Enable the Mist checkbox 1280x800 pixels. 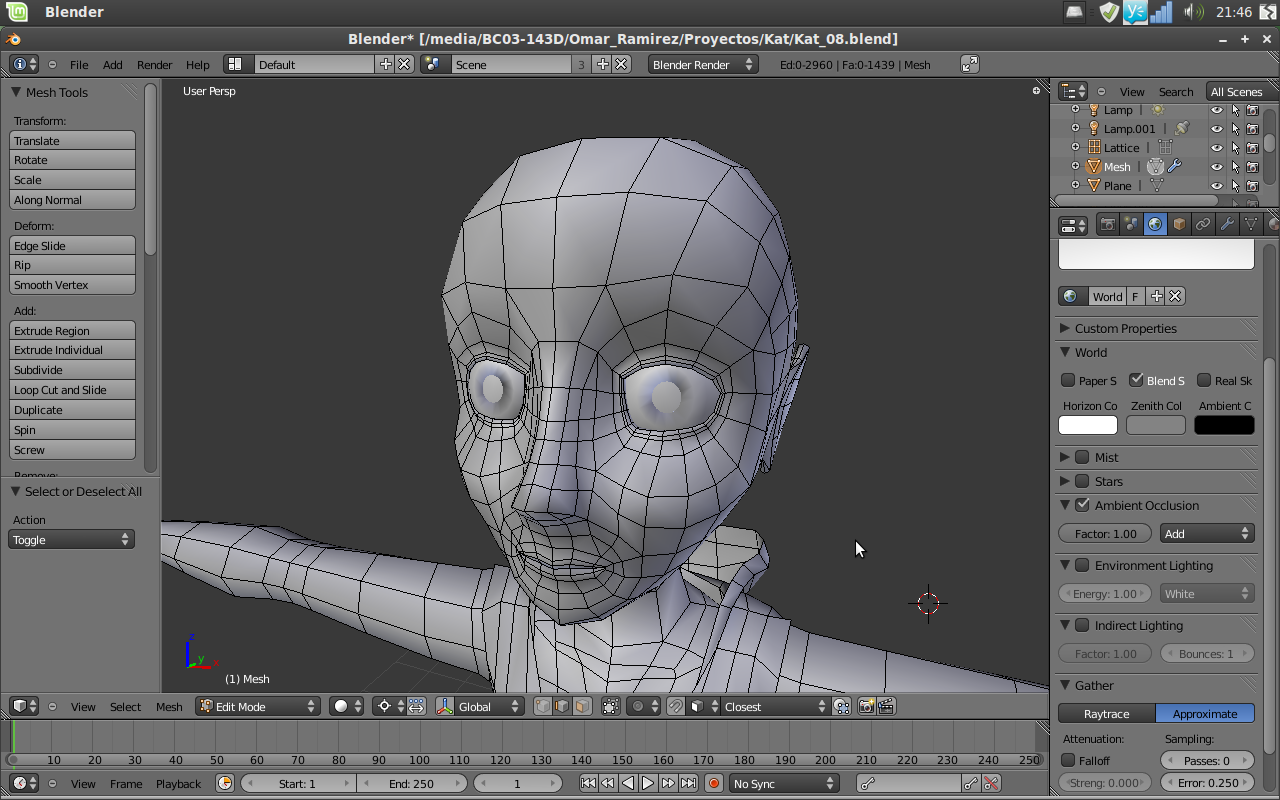(x=1082, y=457)
